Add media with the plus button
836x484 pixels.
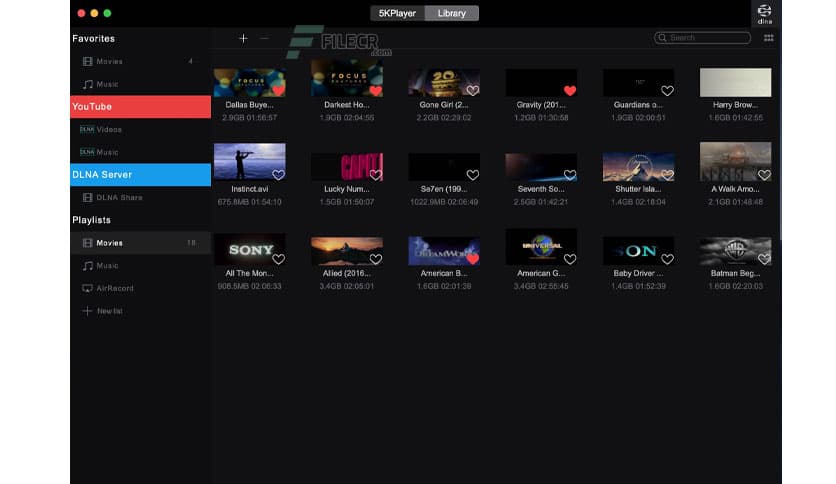coord(243,38)
